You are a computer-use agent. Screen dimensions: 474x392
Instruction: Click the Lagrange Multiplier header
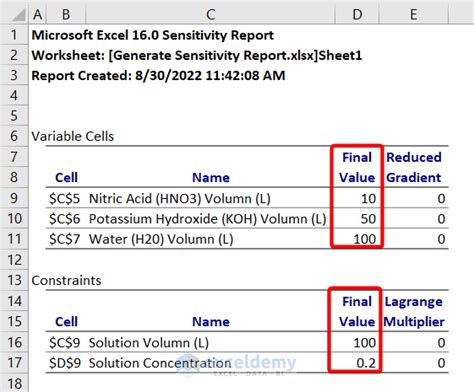[x=414, y=312]
